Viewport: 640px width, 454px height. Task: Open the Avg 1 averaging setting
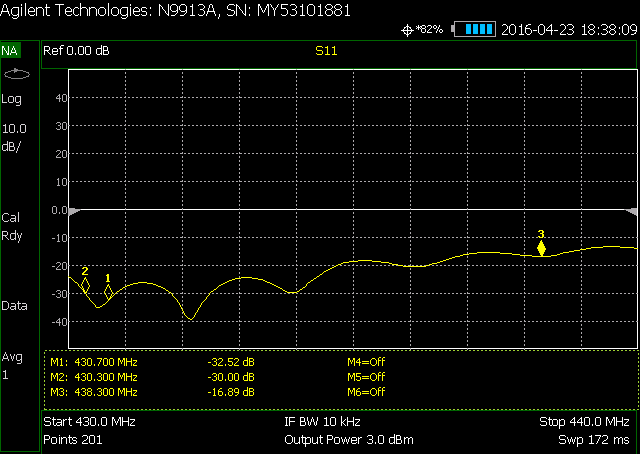(x=12, y=366)
